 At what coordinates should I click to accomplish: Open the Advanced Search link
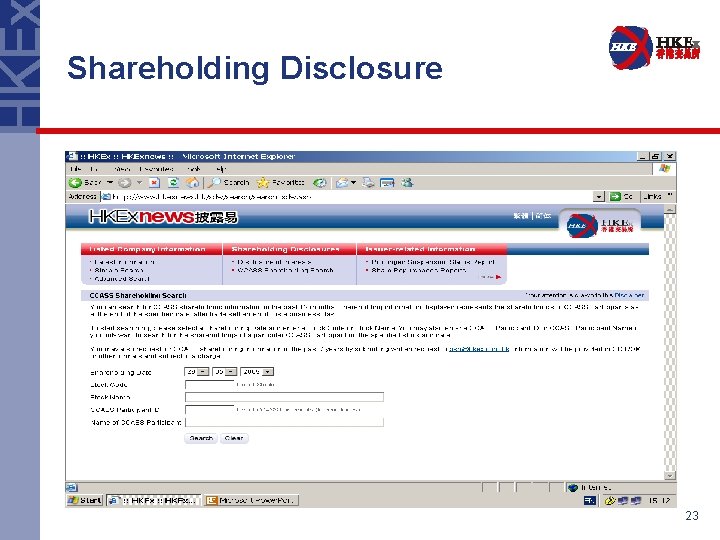tap(122, 278)
